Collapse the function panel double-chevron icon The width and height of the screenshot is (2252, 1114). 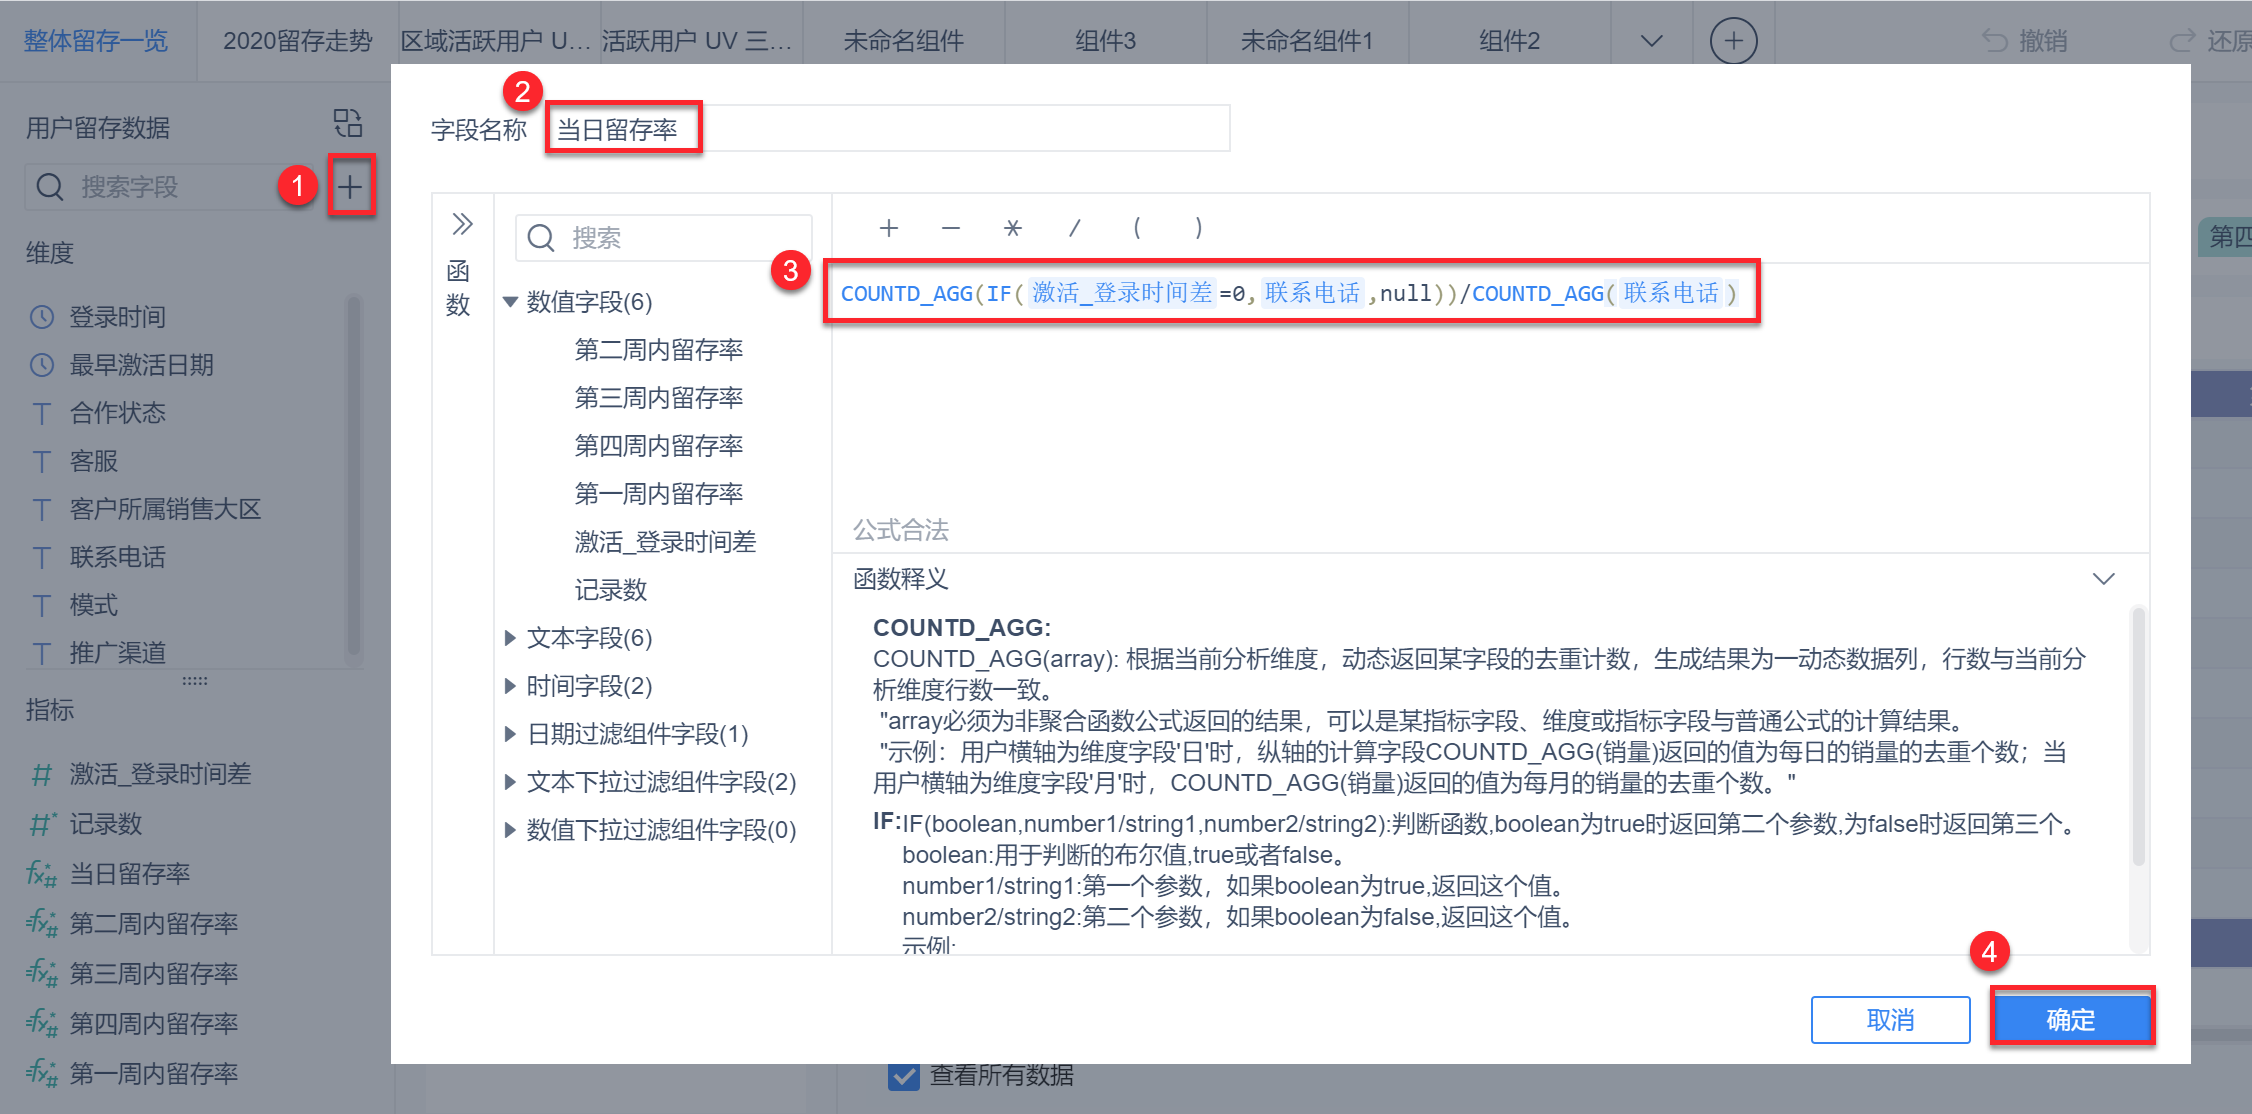pyautogui.click(x=462, y=224)
